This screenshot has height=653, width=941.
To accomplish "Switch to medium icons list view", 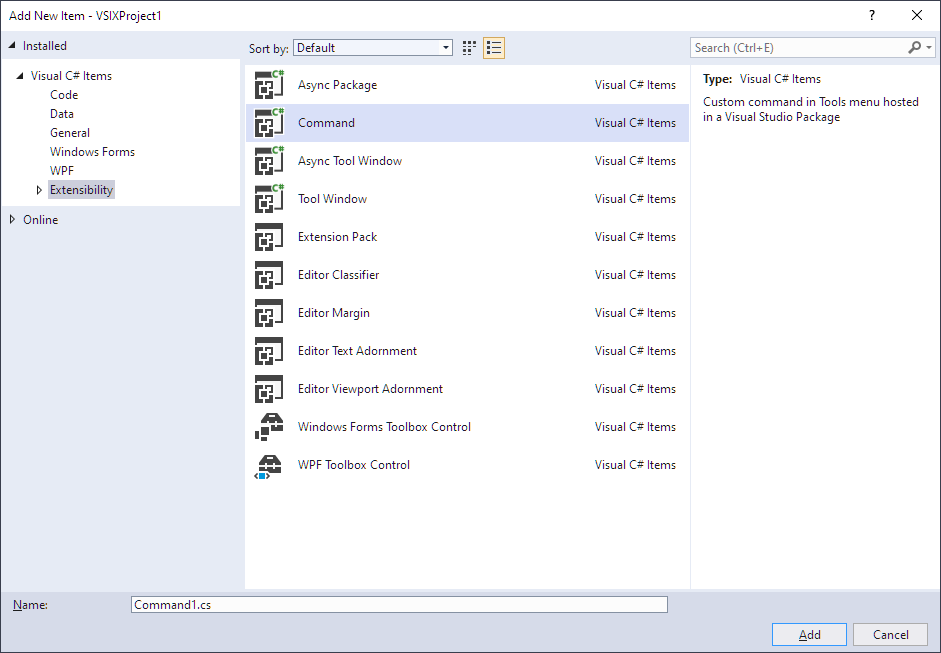I will pos(494,48).
